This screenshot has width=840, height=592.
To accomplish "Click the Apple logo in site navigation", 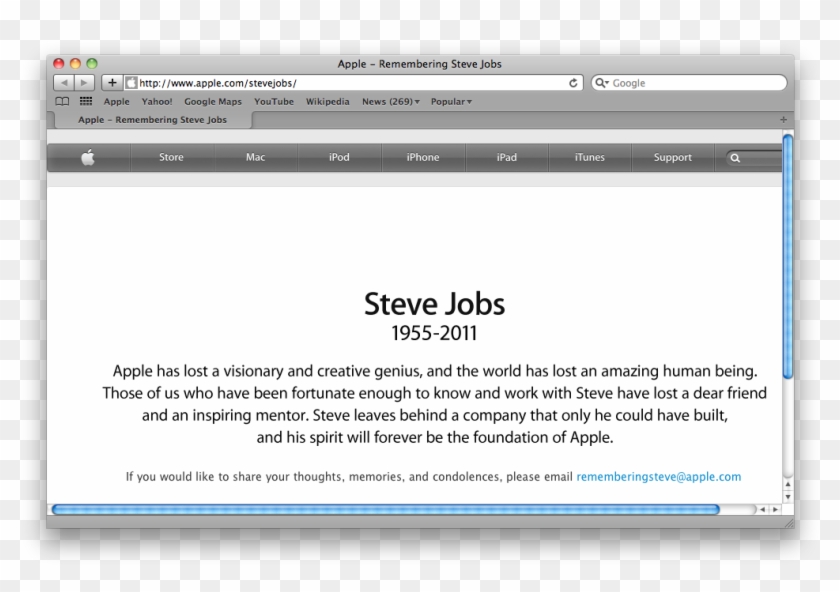I will tap(88, 157).
